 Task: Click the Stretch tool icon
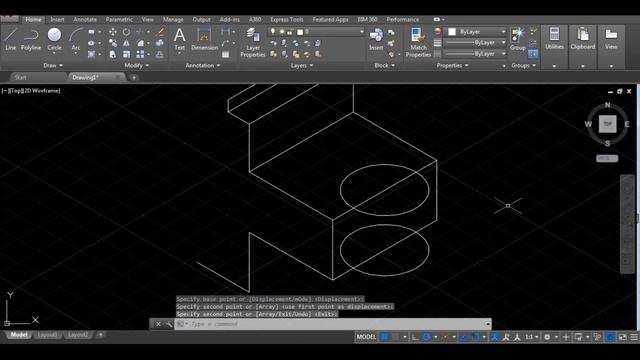coord(113,54)
